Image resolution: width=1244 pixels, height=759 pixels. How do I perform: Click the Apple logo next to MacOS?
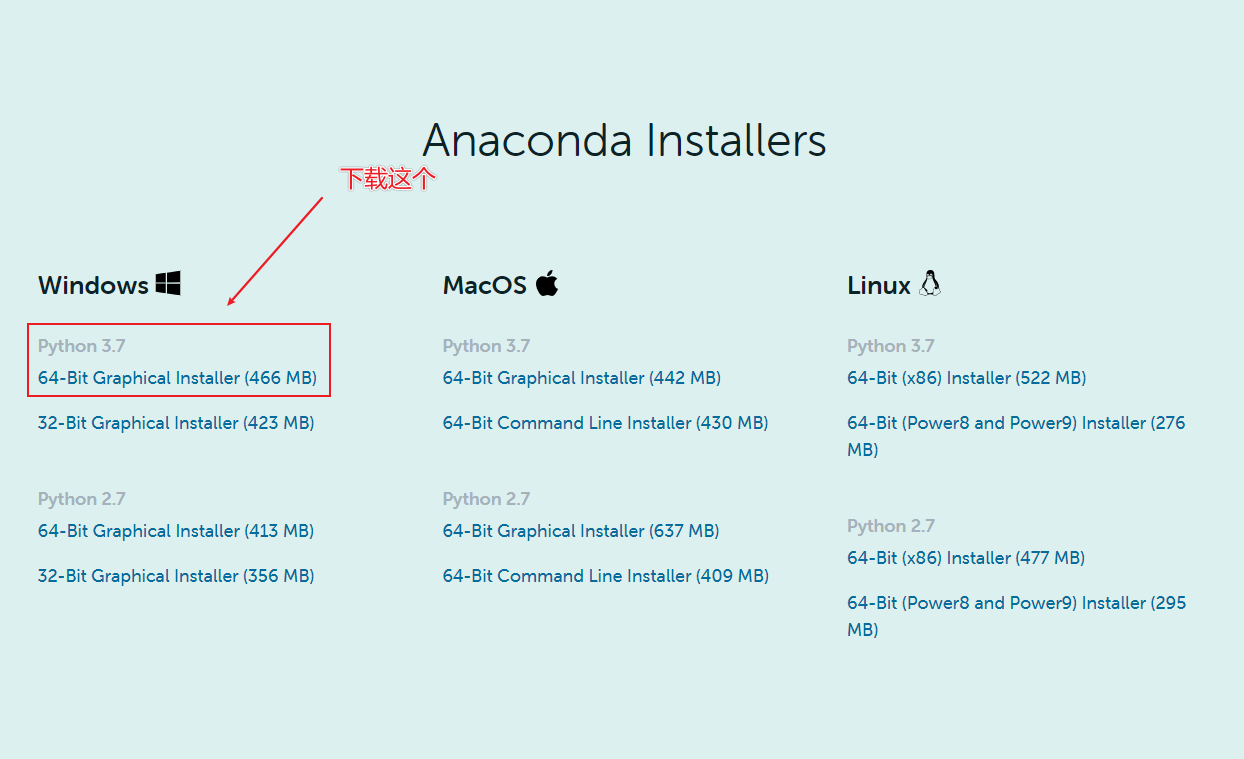pos(546,283)
